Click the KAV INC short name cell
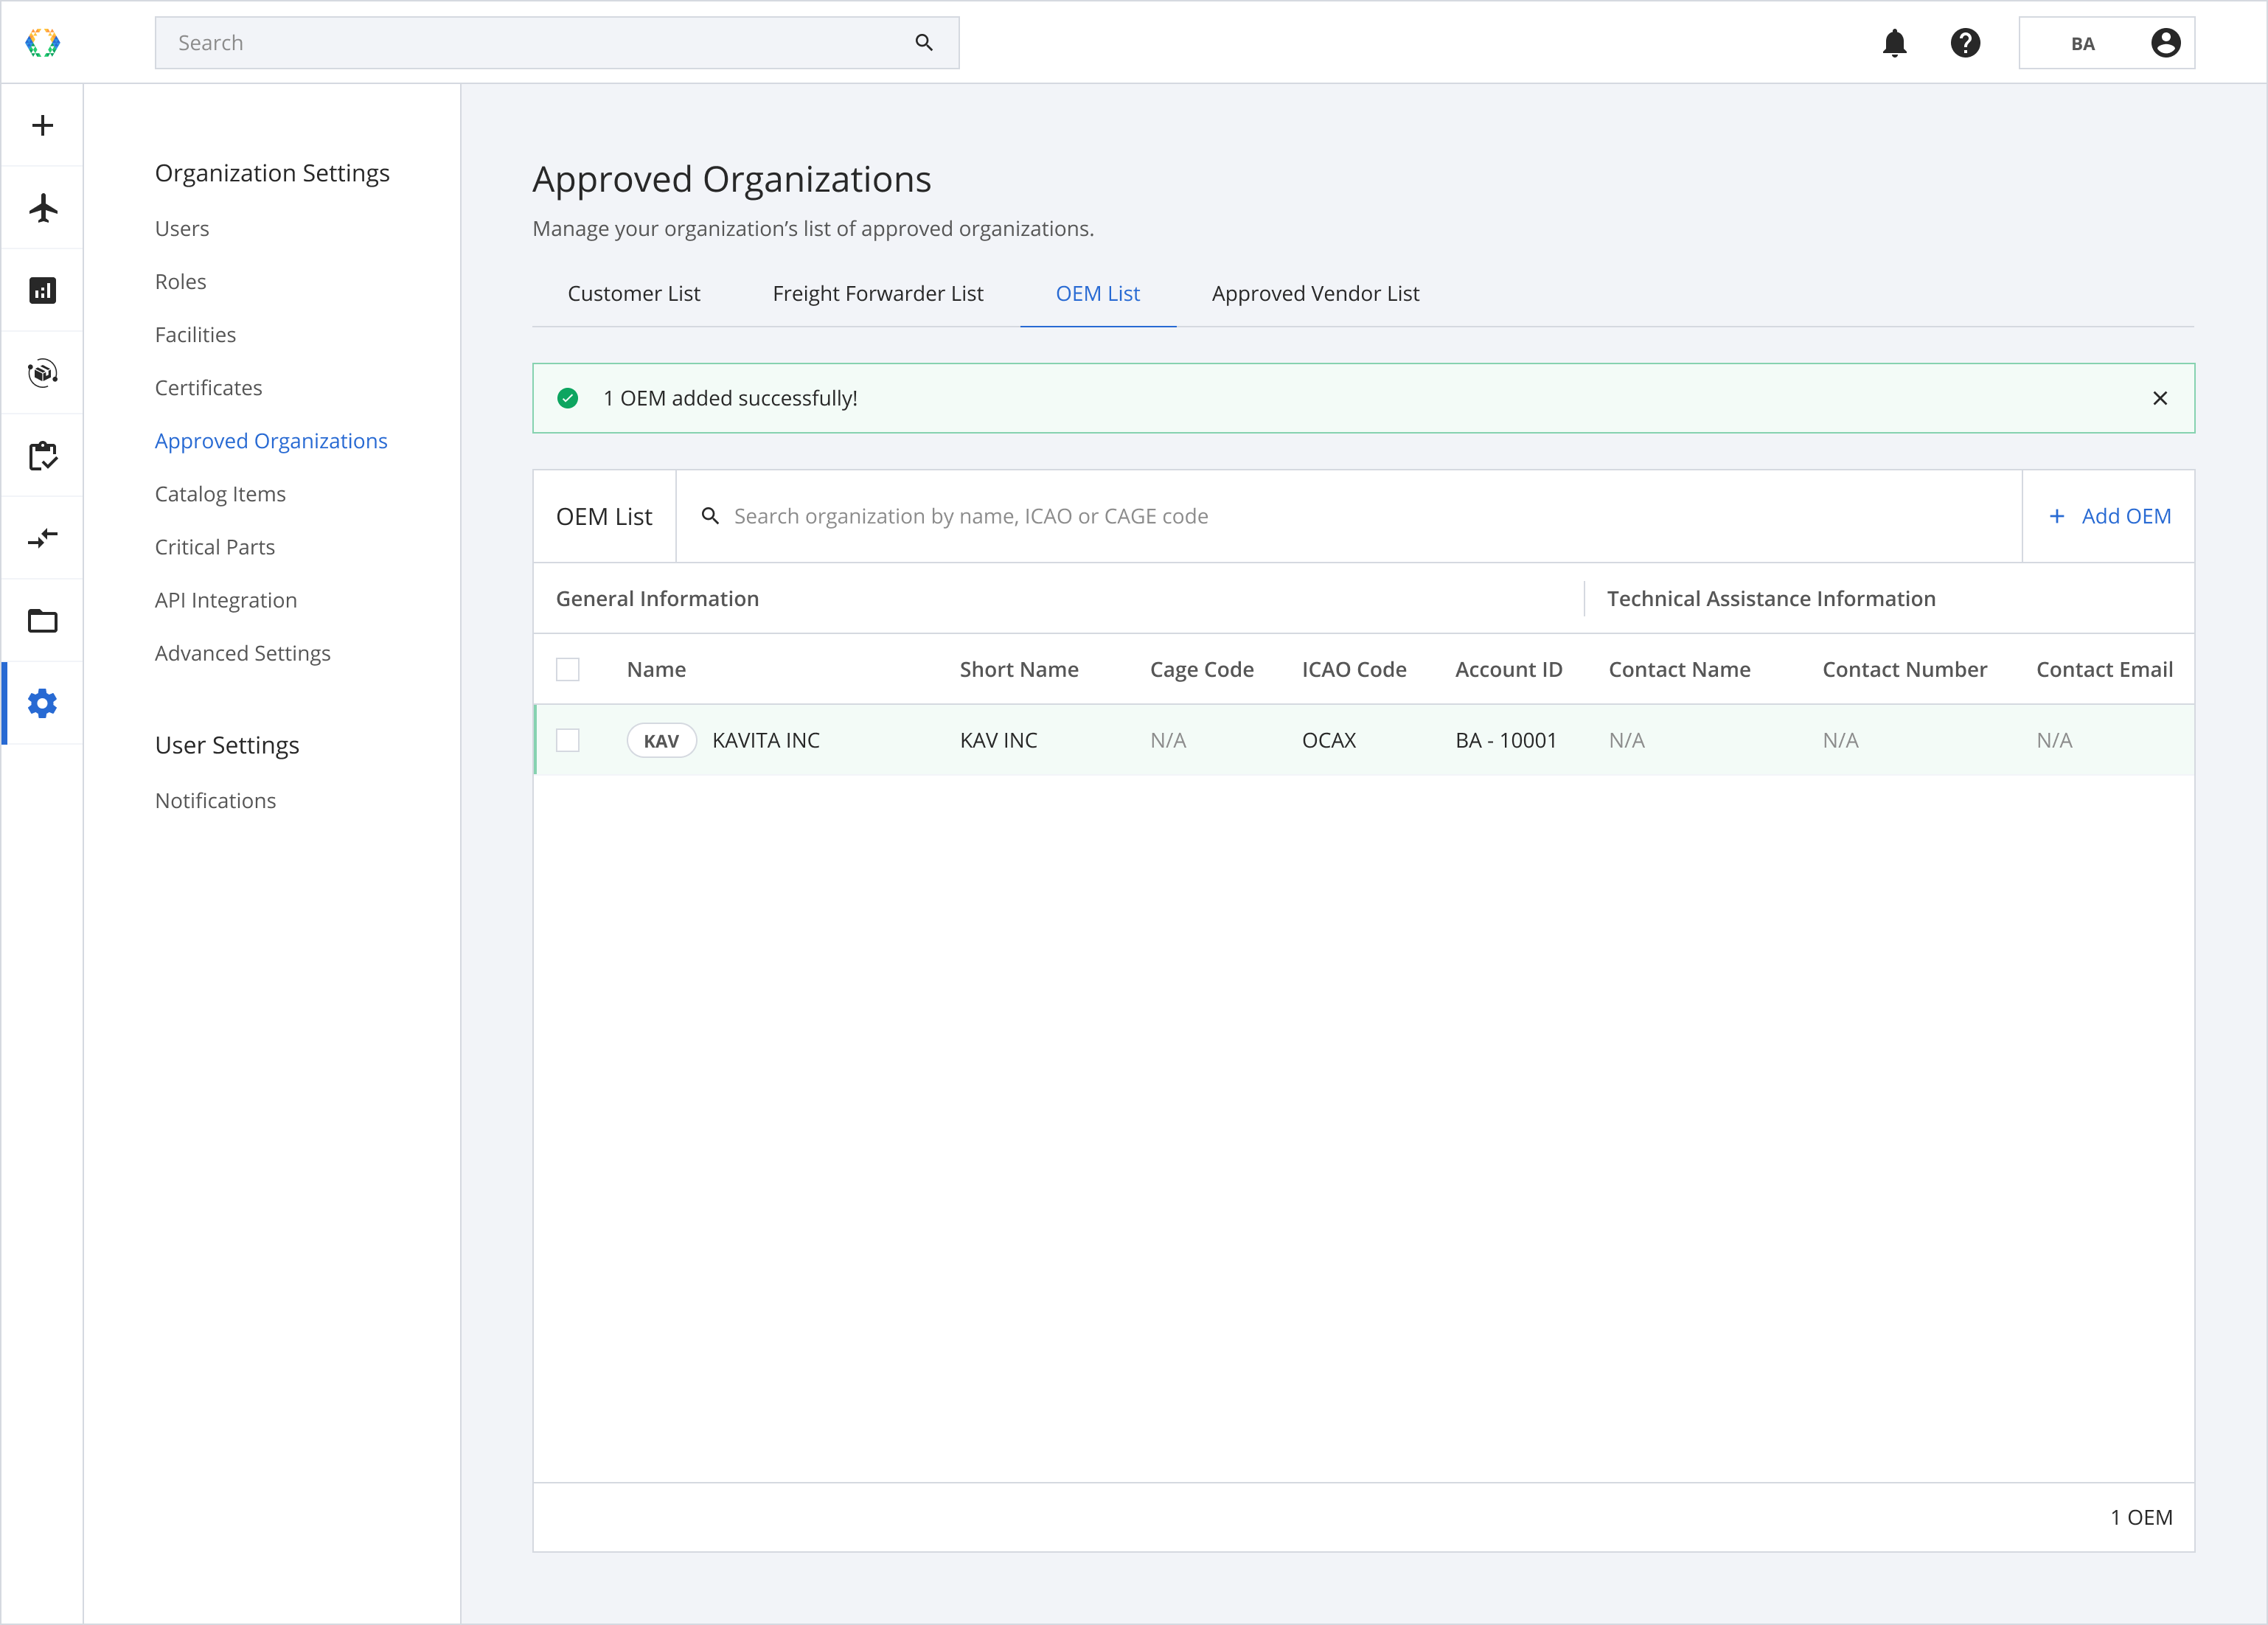Viewport: 2268px width, 1625px height. pos(998,740)
